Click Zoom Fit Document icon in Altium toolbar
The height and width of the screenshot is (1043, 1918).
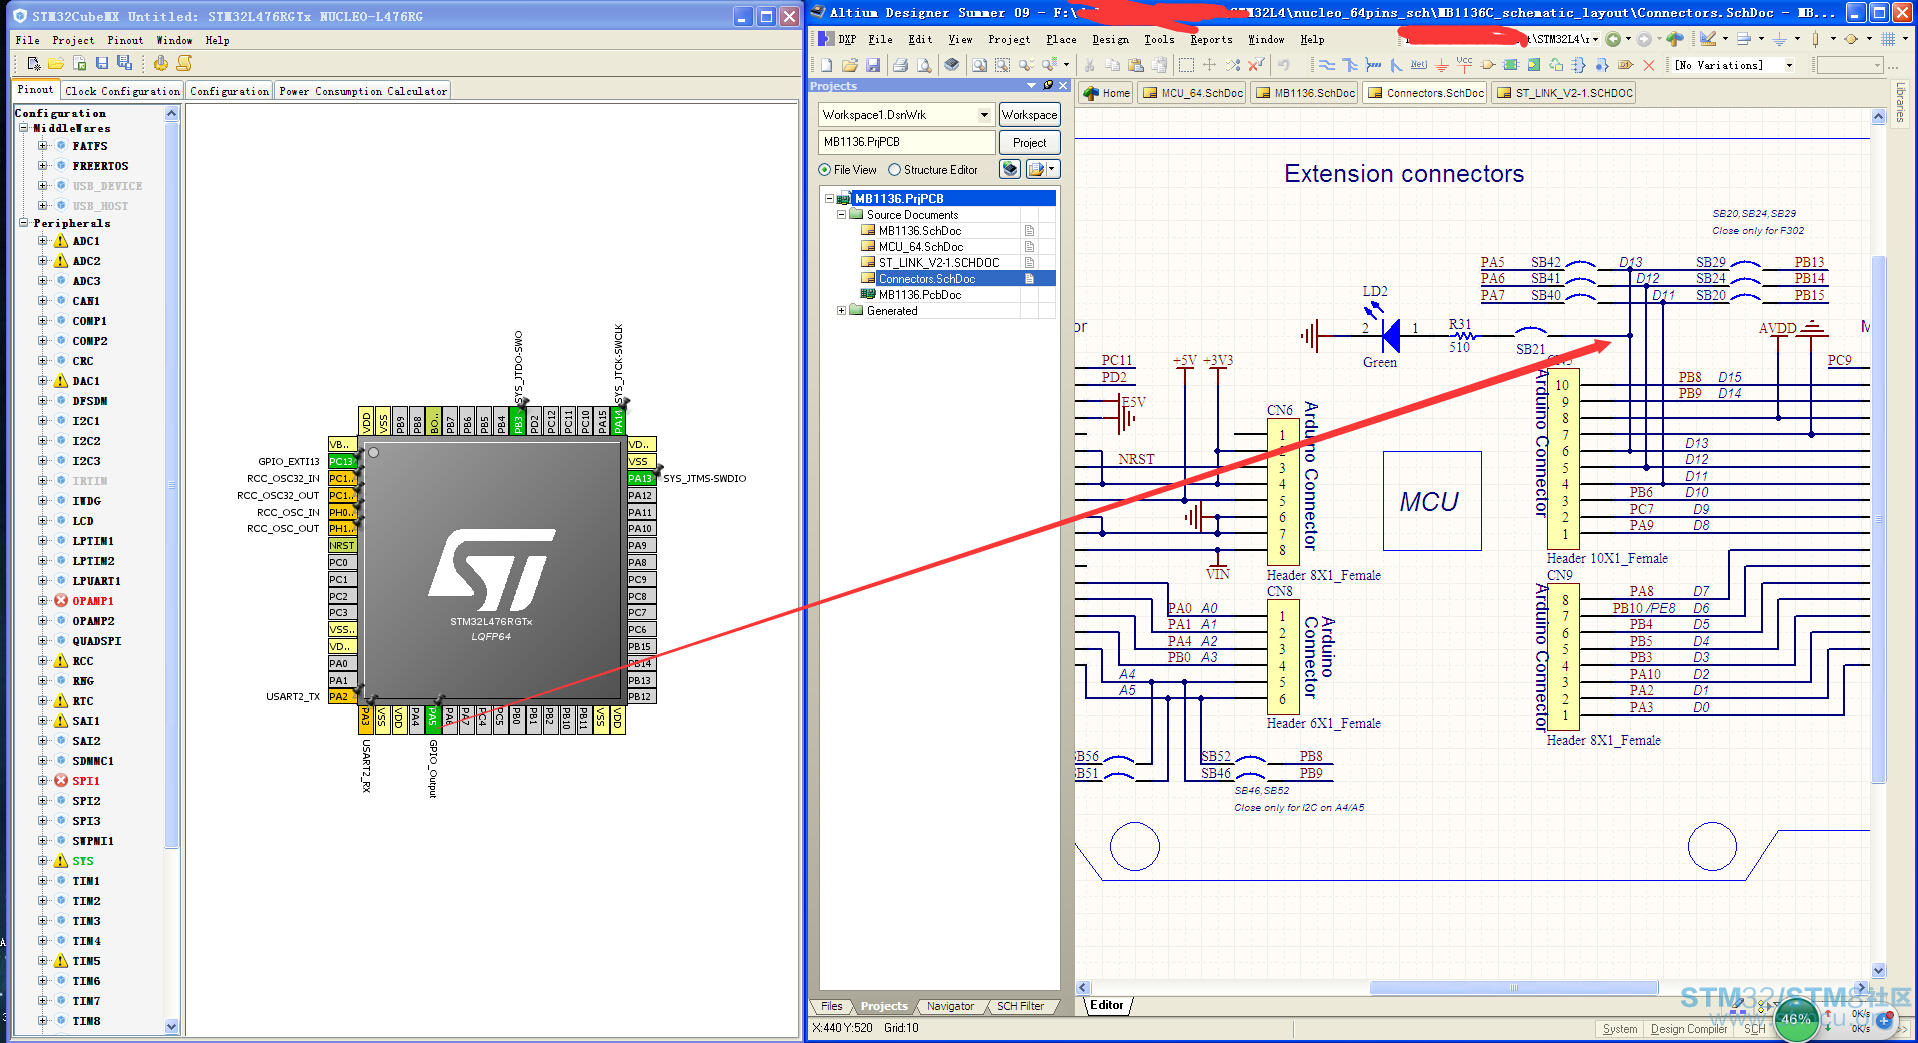click(x=979, y=65)
